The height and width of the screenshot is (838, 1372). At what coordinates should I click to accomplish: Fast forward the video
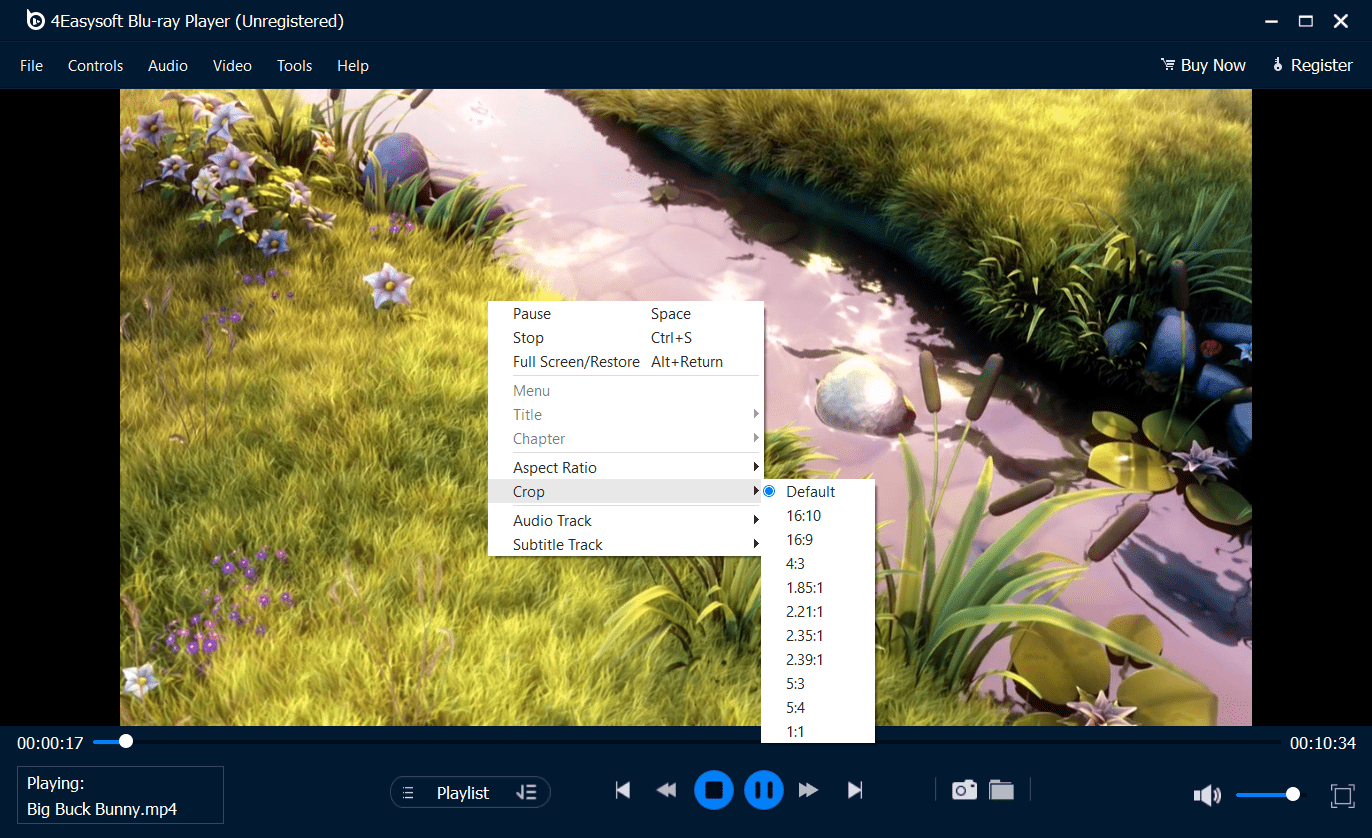pos(809,791)
